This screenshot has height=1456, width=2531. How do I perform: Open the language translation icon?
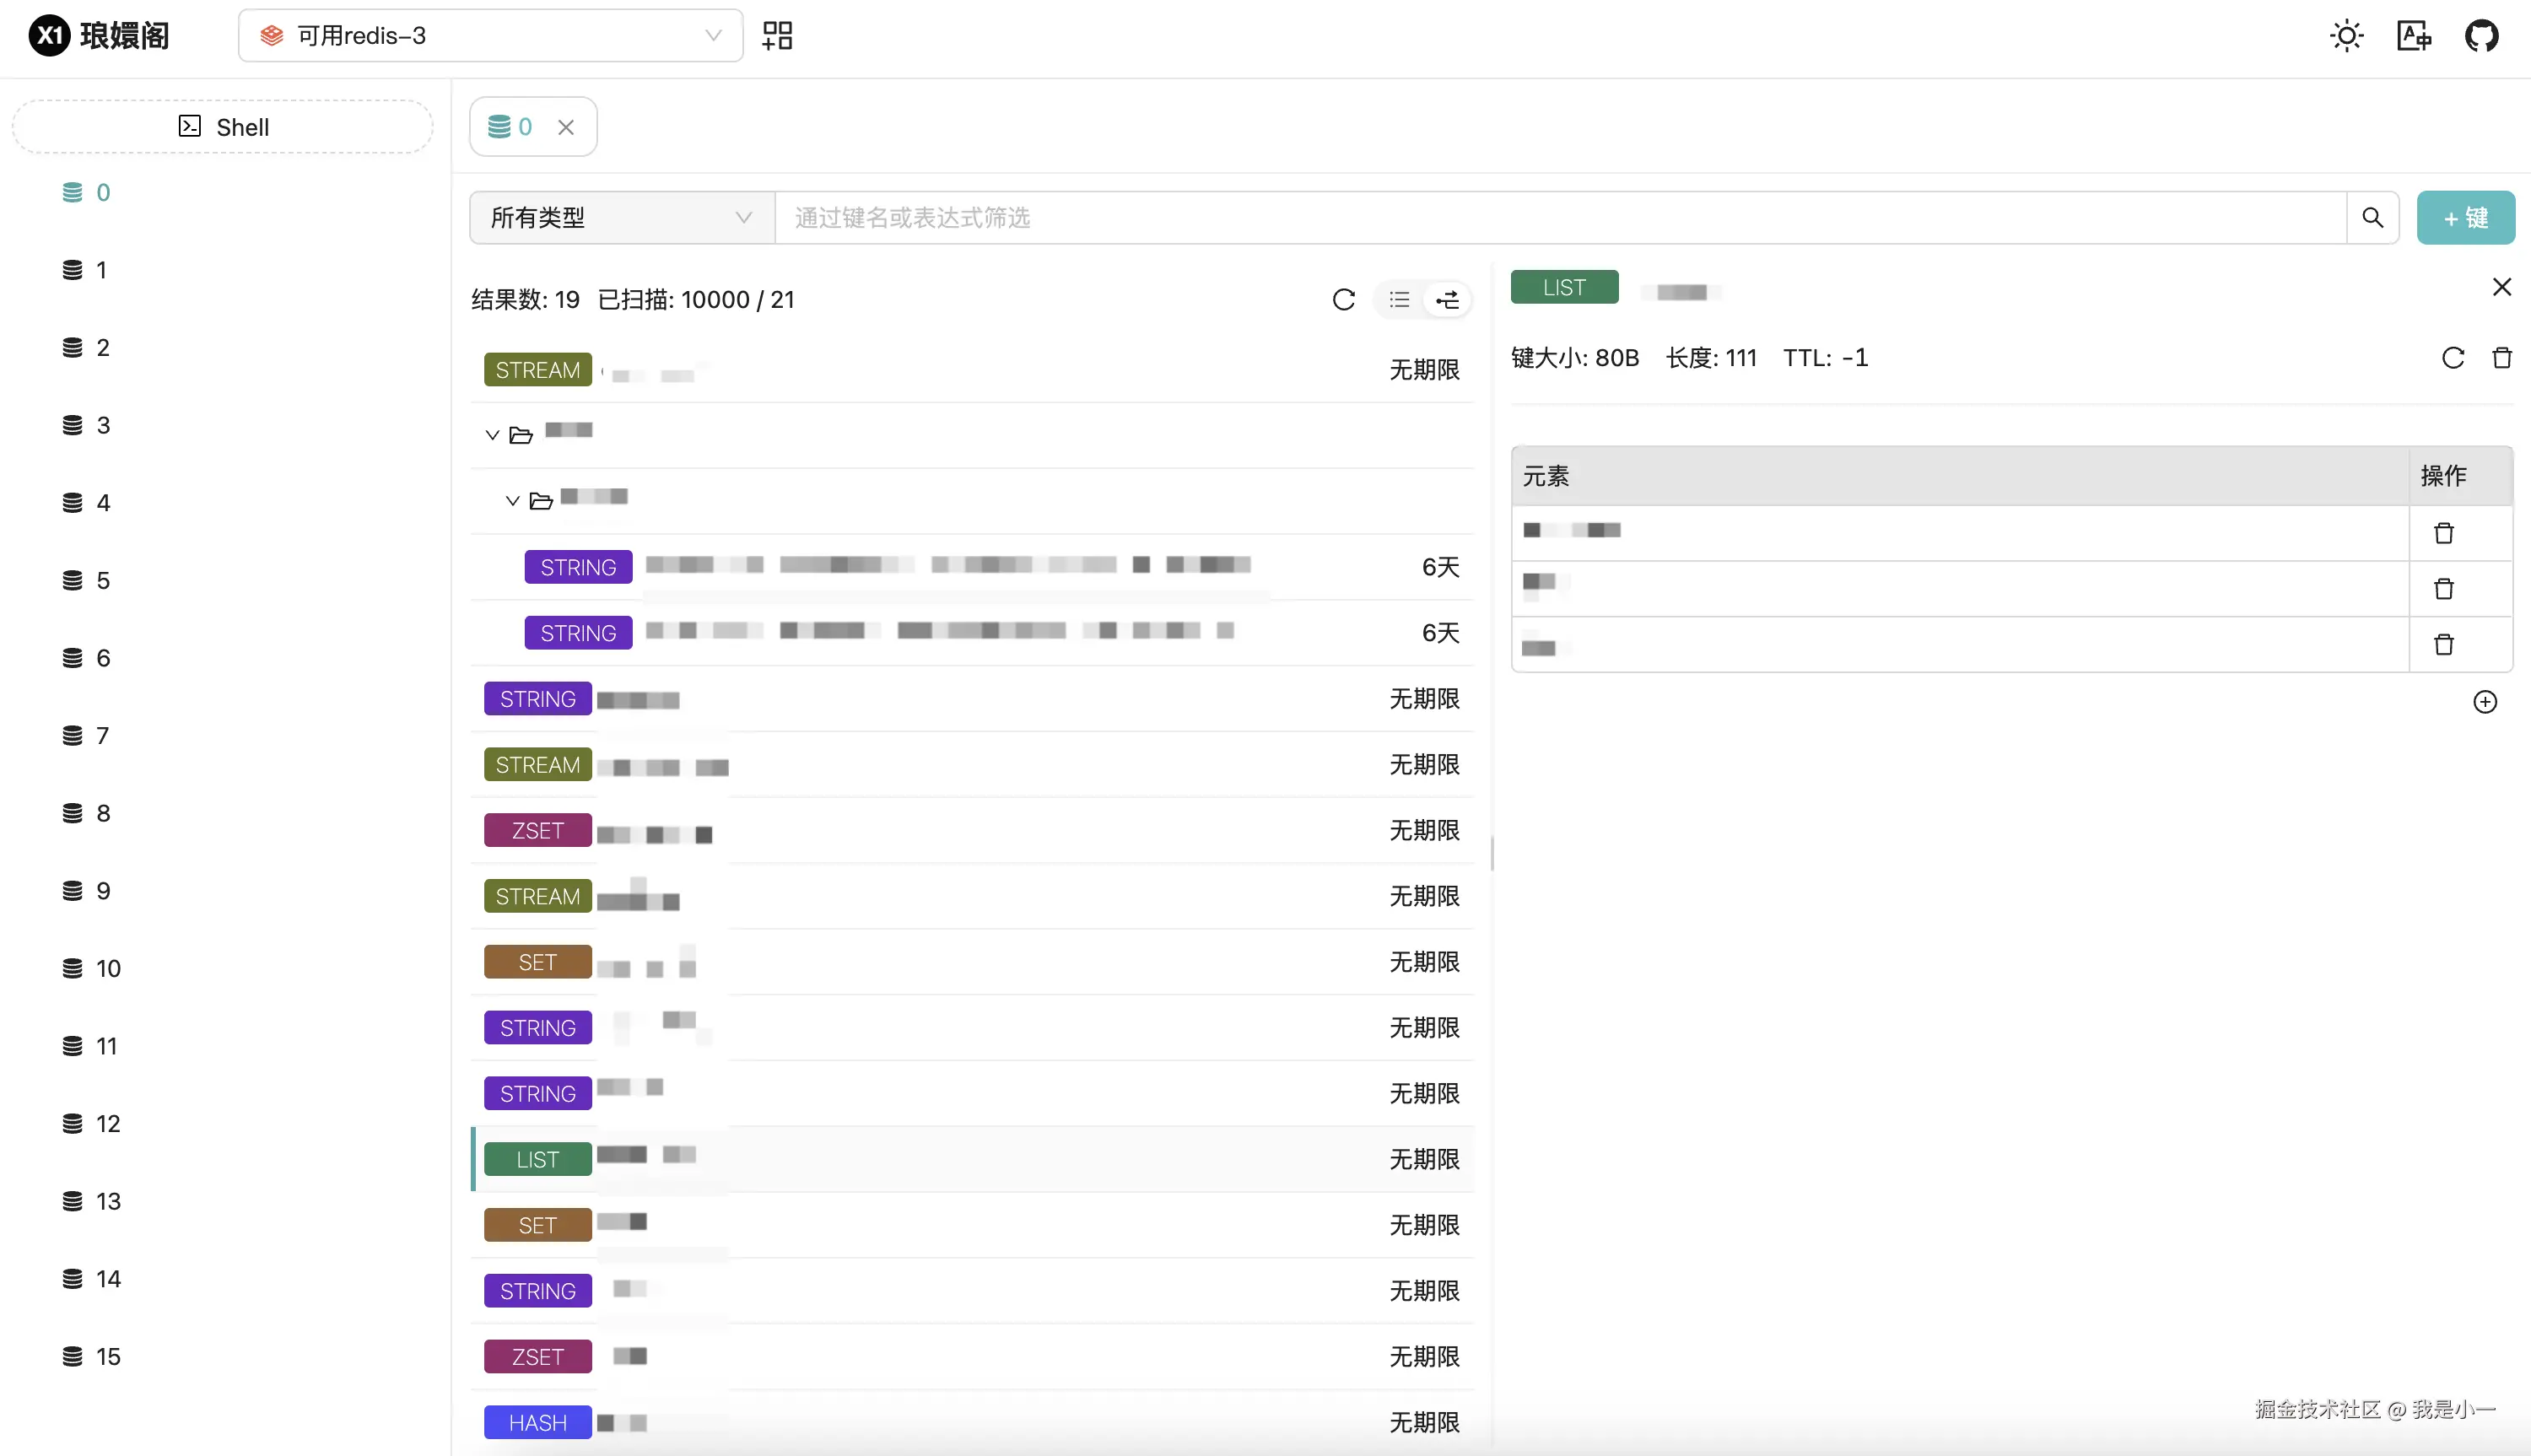pyautogui.click(x=2414, y=36)
